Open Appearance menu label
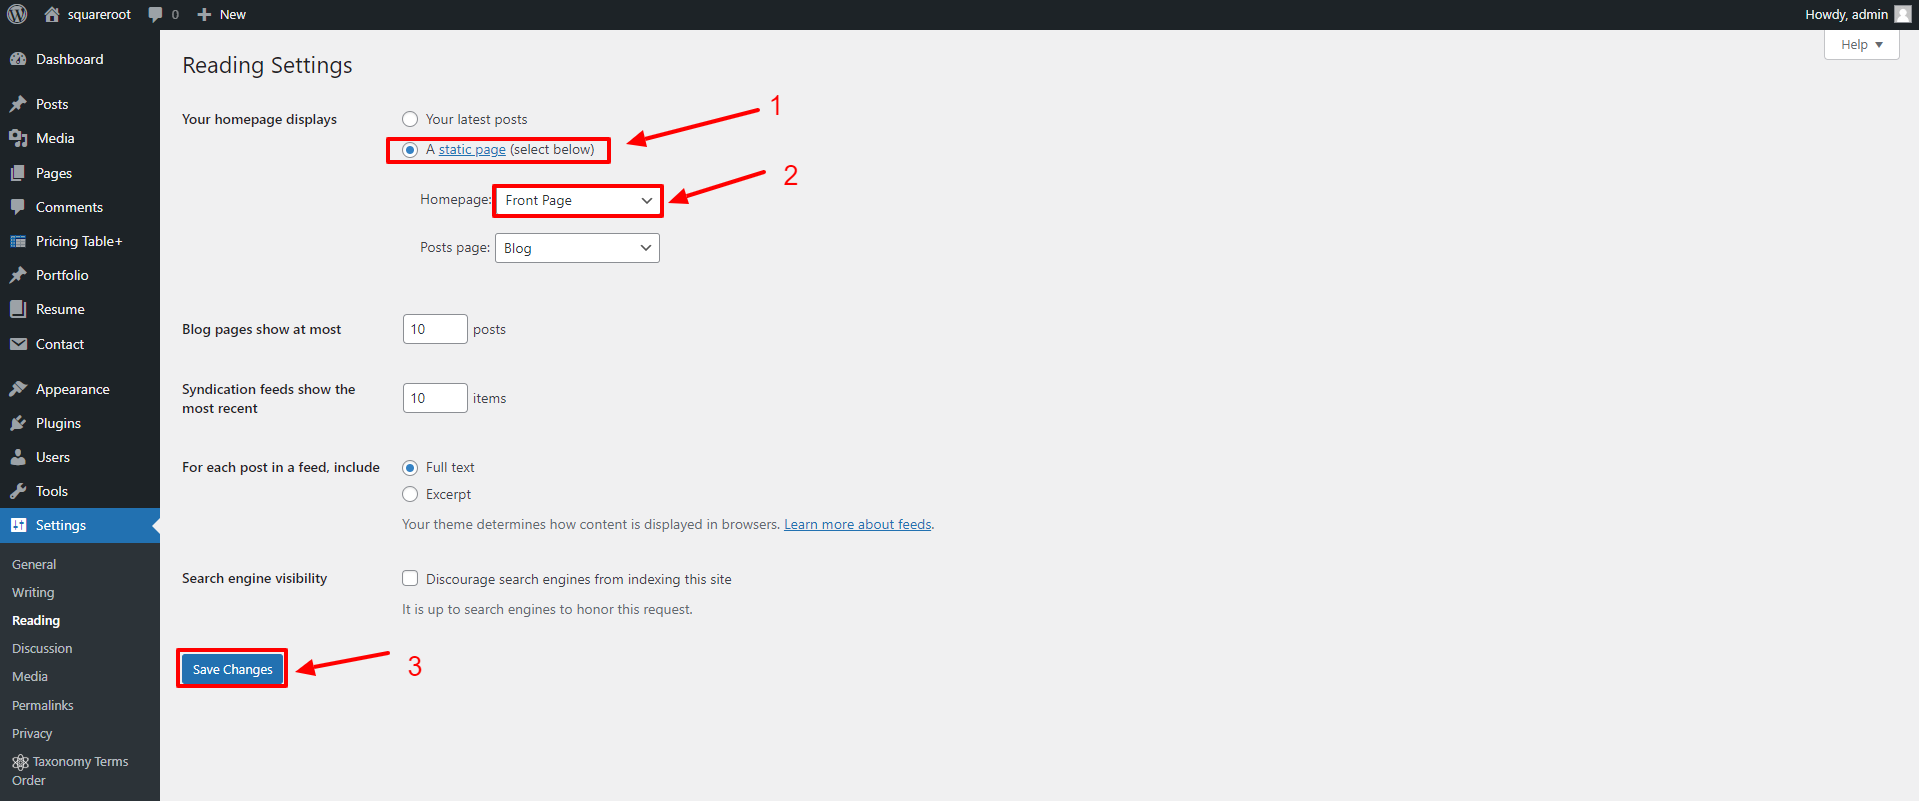This screenshot has width=1919, height=801. click(x=73, y=389)
